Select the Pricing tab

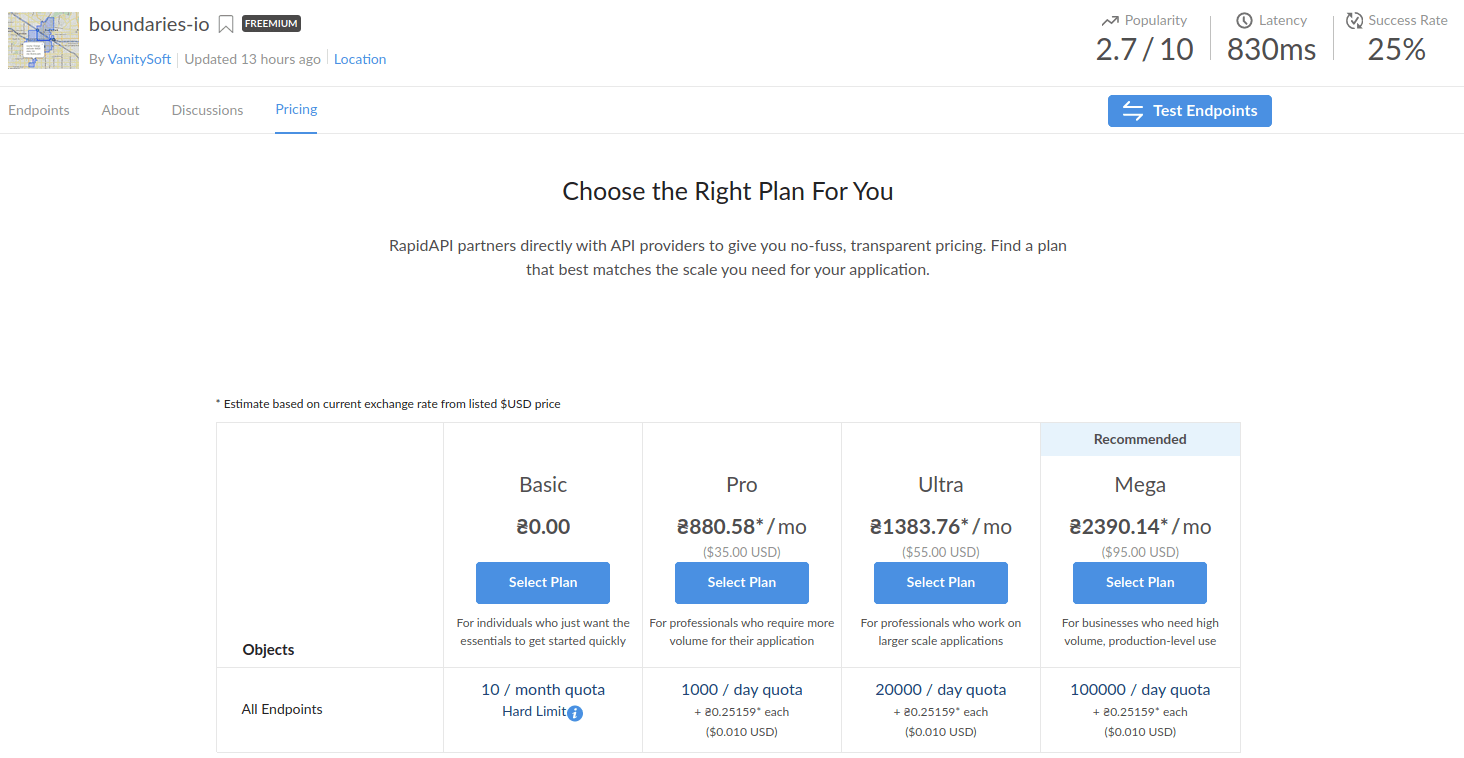[296, 109]
